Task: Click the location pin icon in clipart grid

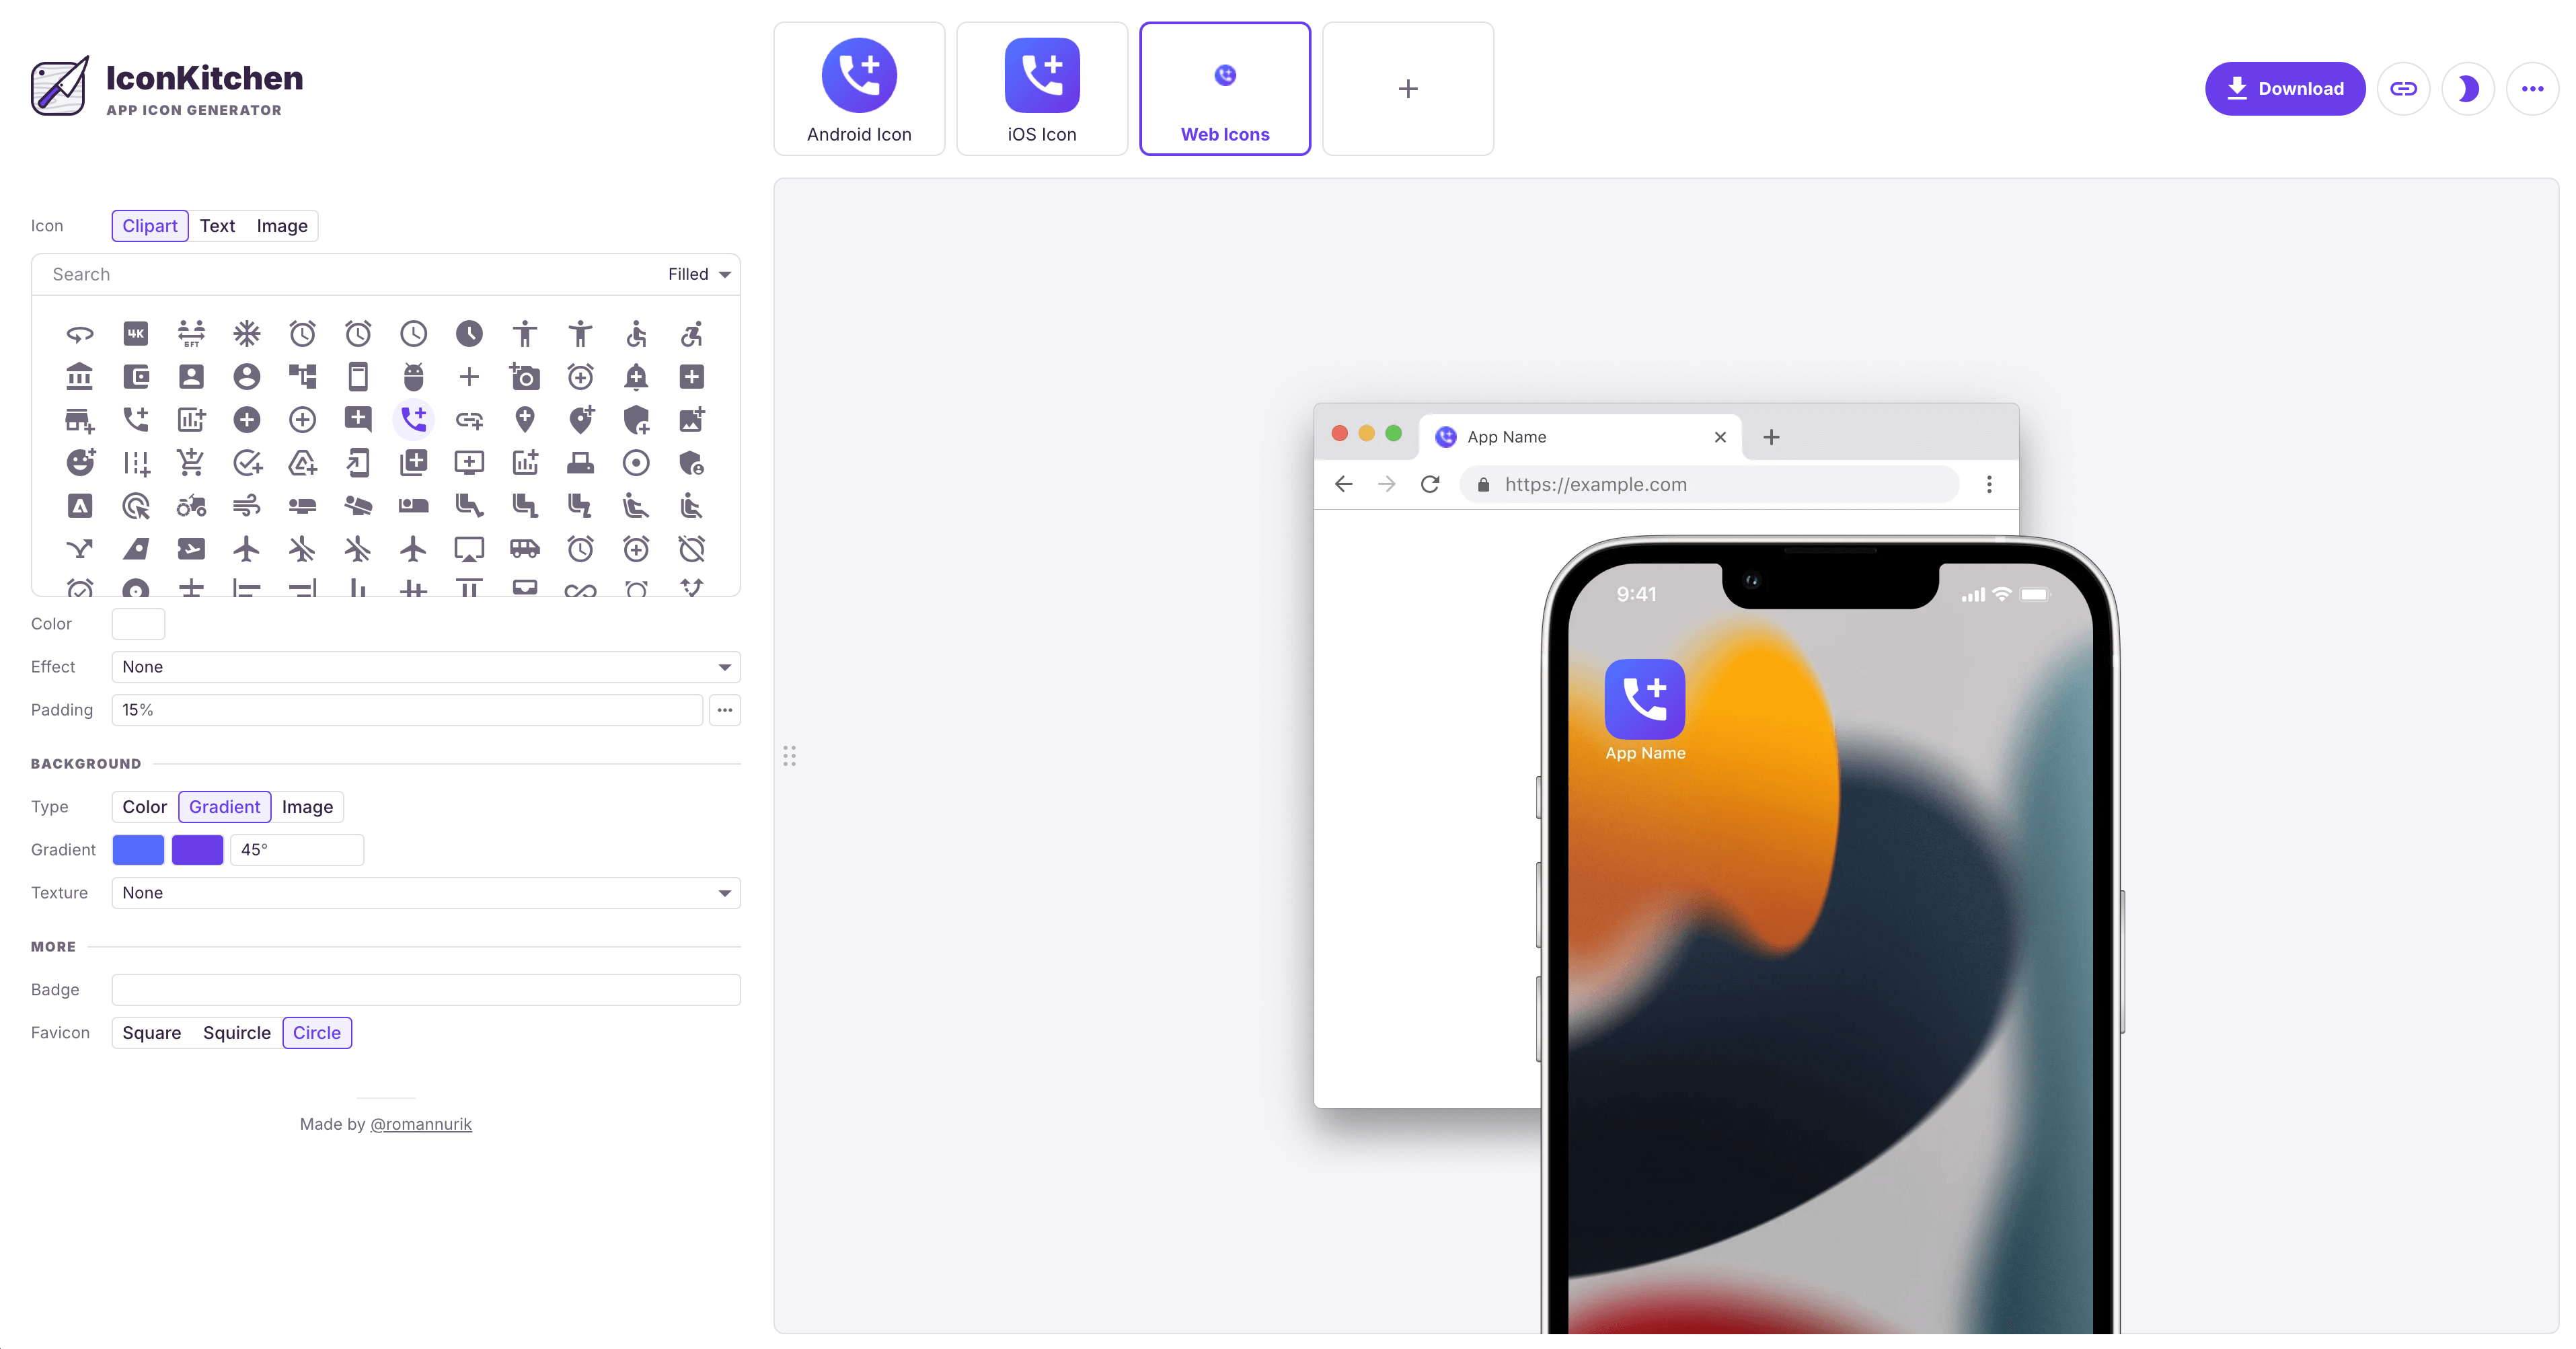Action: click(x=523, y=419)
